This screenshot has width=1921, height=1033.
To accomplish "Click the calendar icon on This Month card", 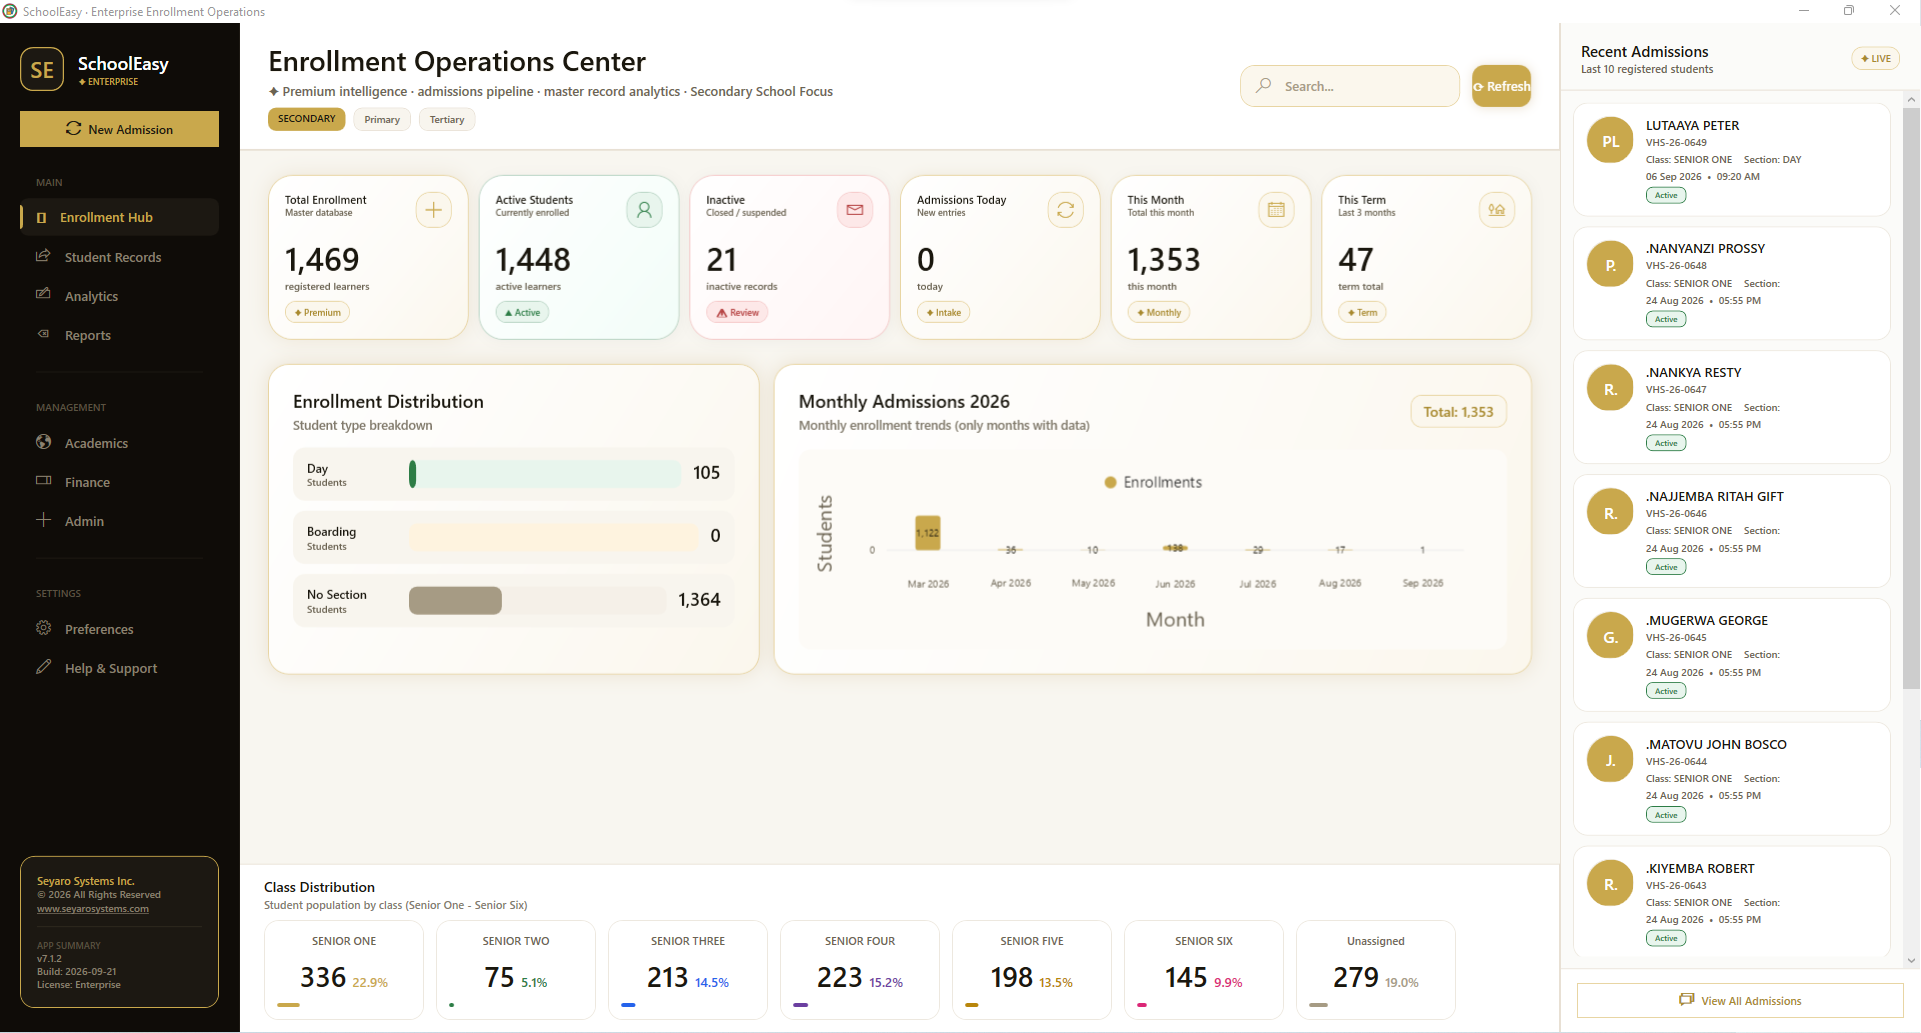I will pos(1276,210).
